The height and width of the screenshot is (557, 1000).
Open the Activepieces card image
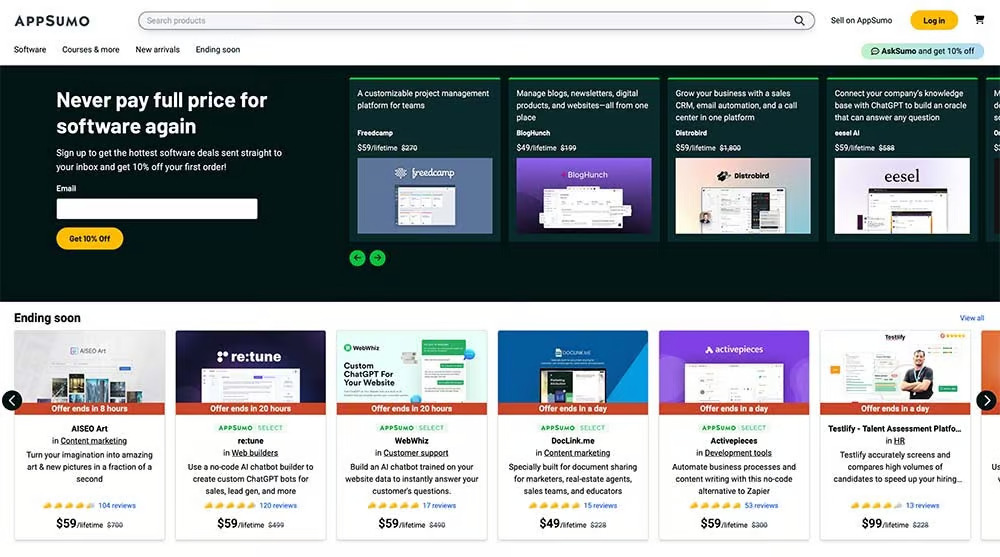[x=734, y=367]
